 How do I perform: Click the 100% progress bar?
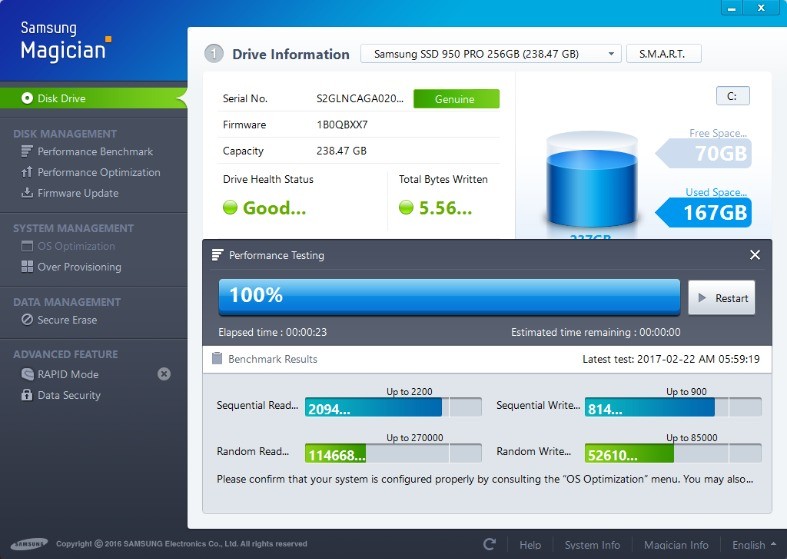(x=449, y=297)
